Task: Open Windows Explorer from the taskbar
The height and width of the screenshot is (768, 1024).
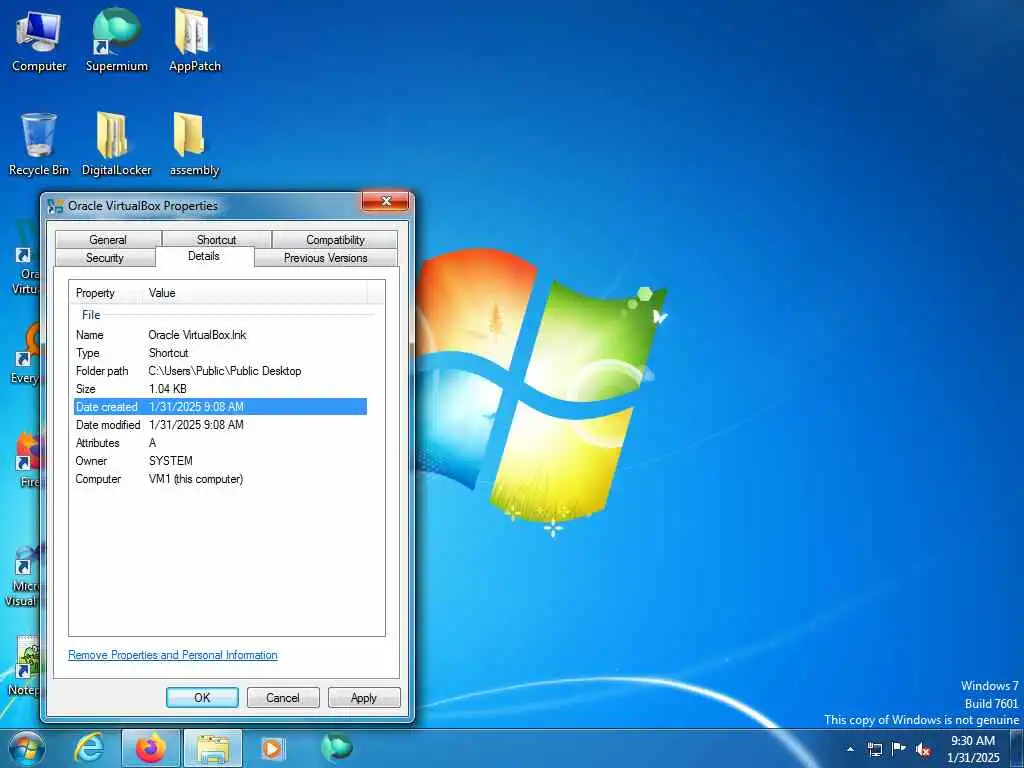Action: (x=213, y=748)
